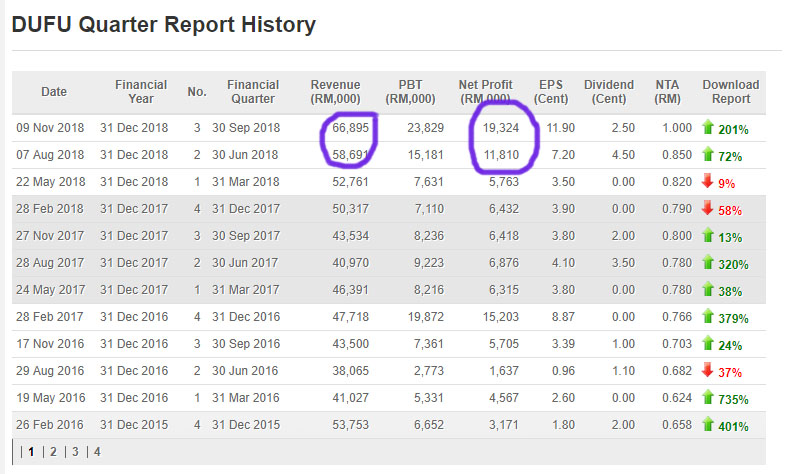Select PBT value 23,829
Viewport: 785px width, 474px height.
click(426, 128)
